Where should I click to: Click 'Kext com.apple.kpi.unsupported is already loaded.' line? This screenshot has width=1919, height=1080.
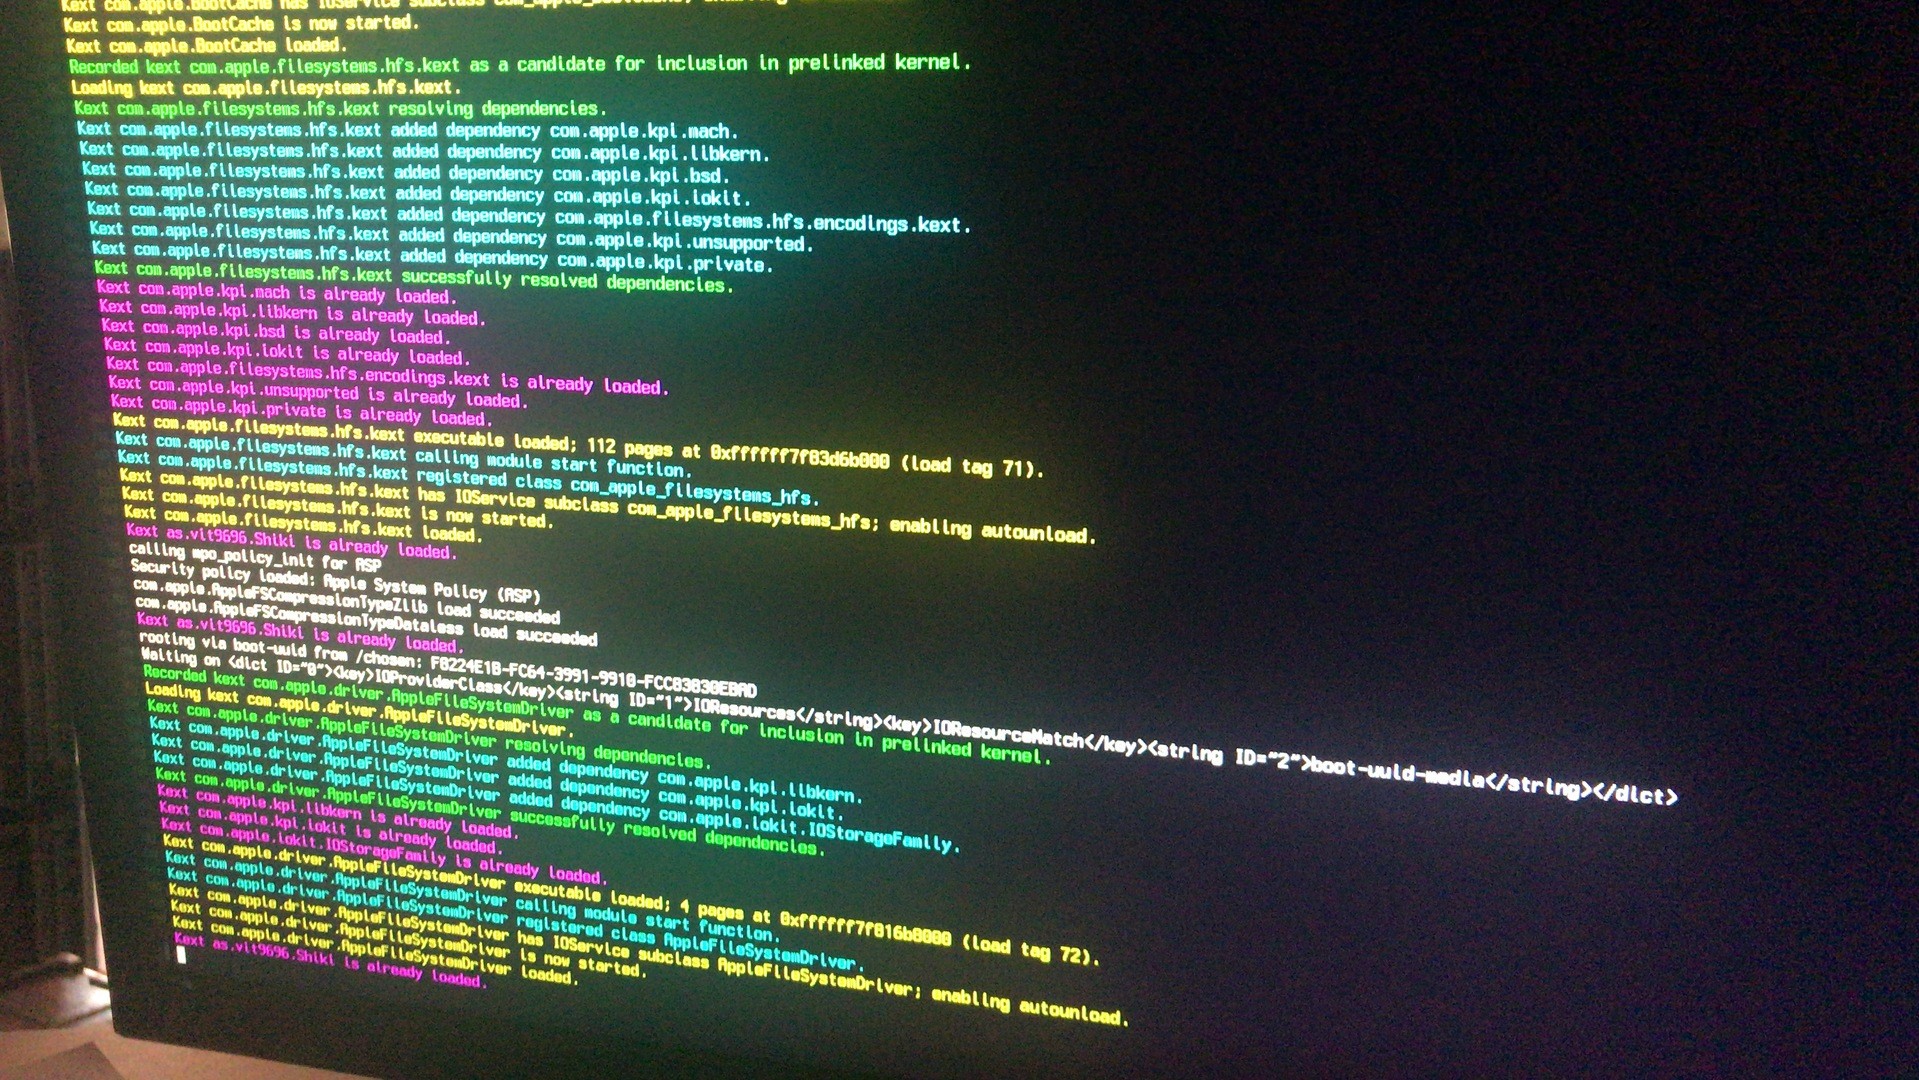(x=318, y=391)
